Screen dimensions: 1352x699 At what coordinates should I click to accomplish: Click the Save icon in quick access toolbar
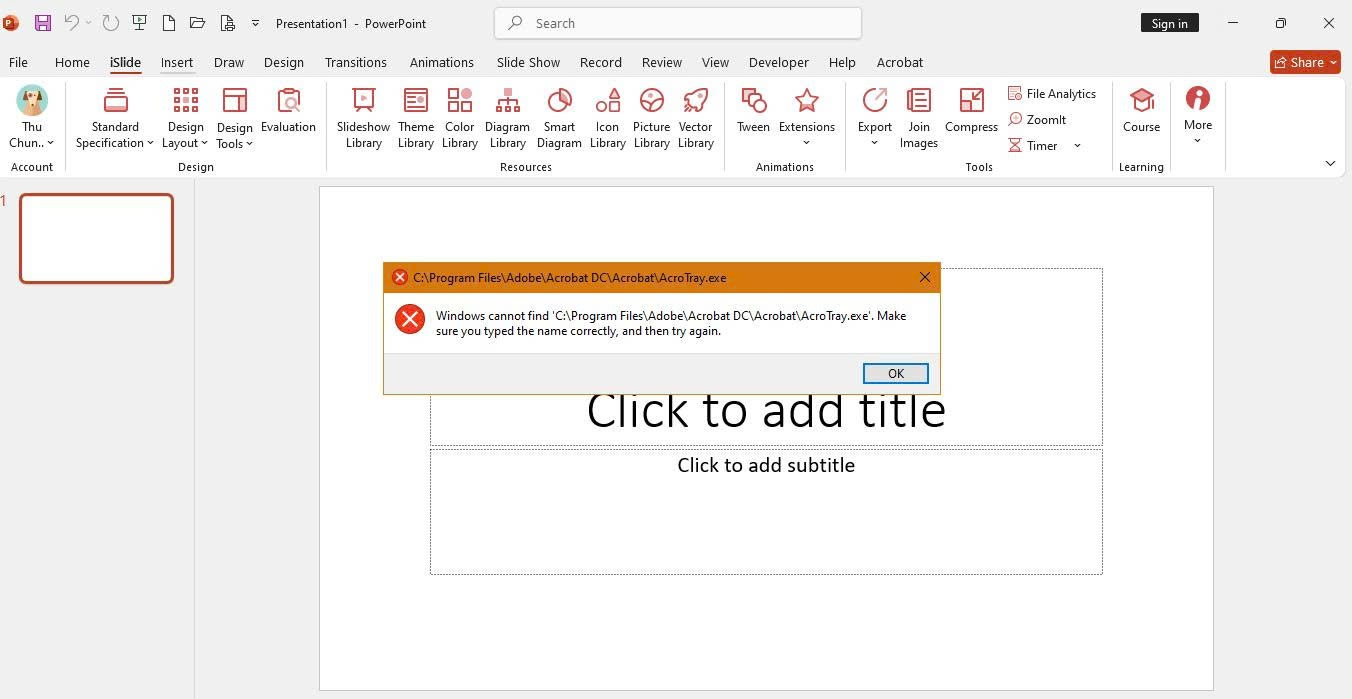coord(42,23)
